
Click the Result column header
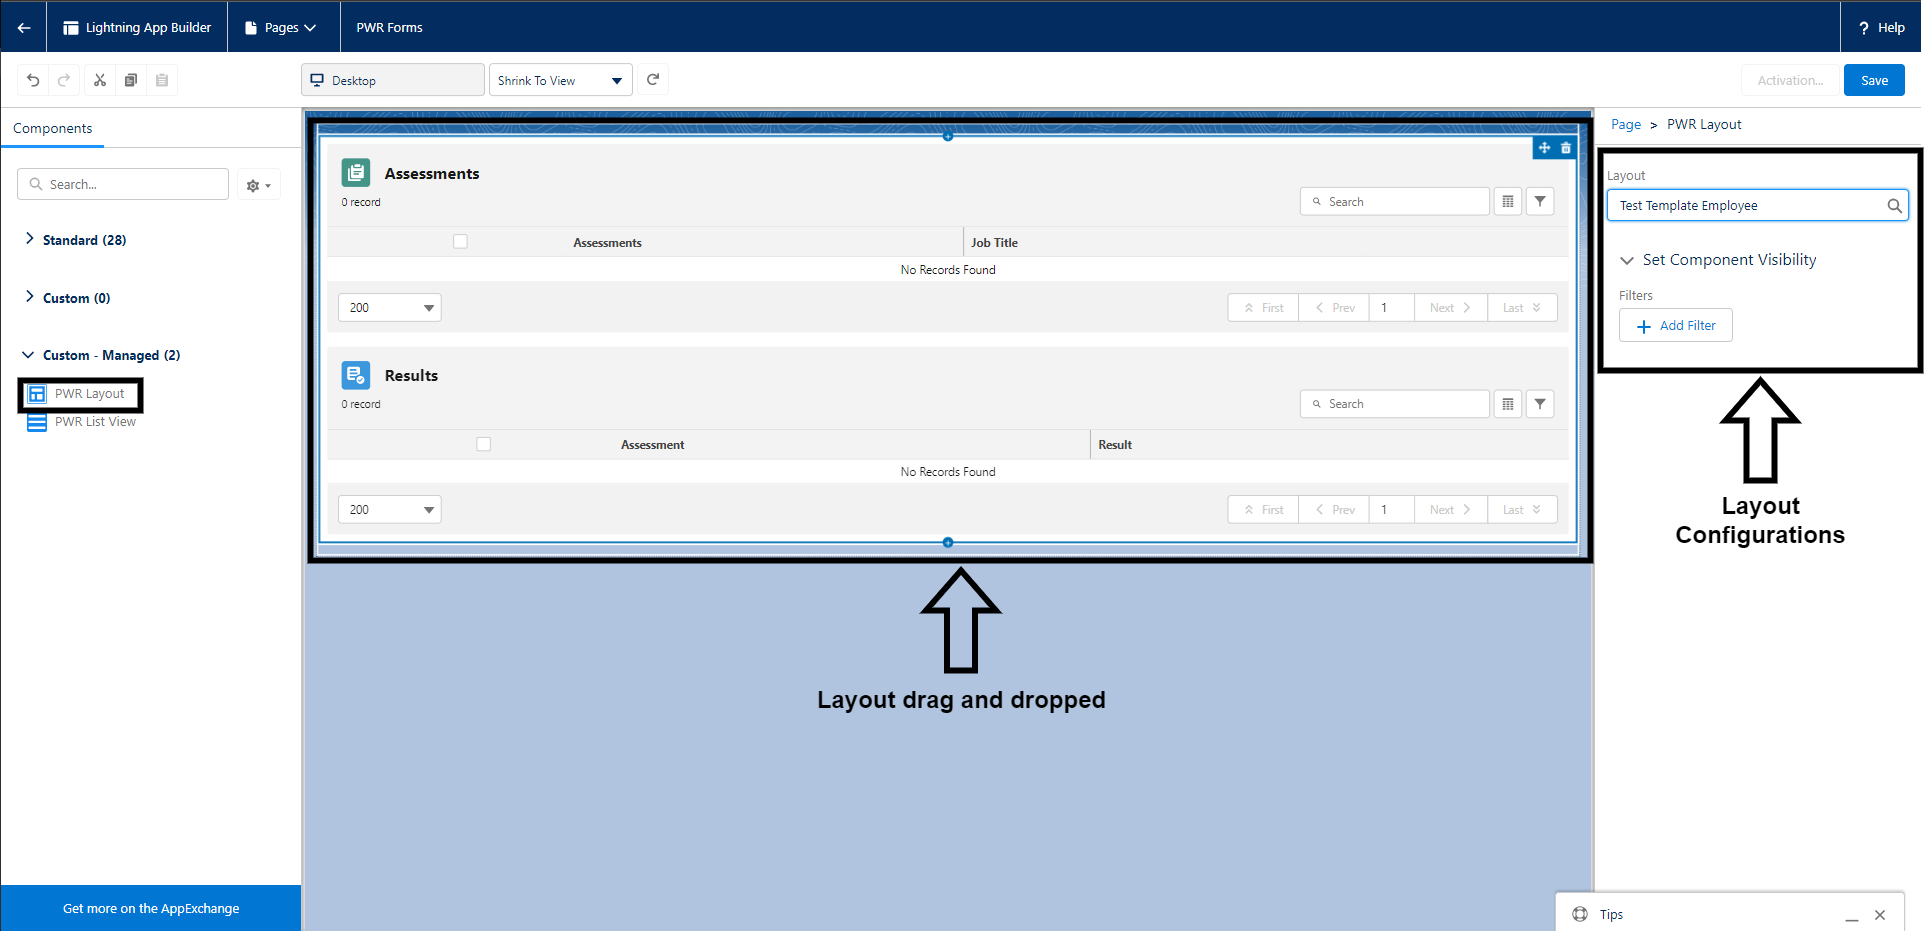pos(1115,444)
